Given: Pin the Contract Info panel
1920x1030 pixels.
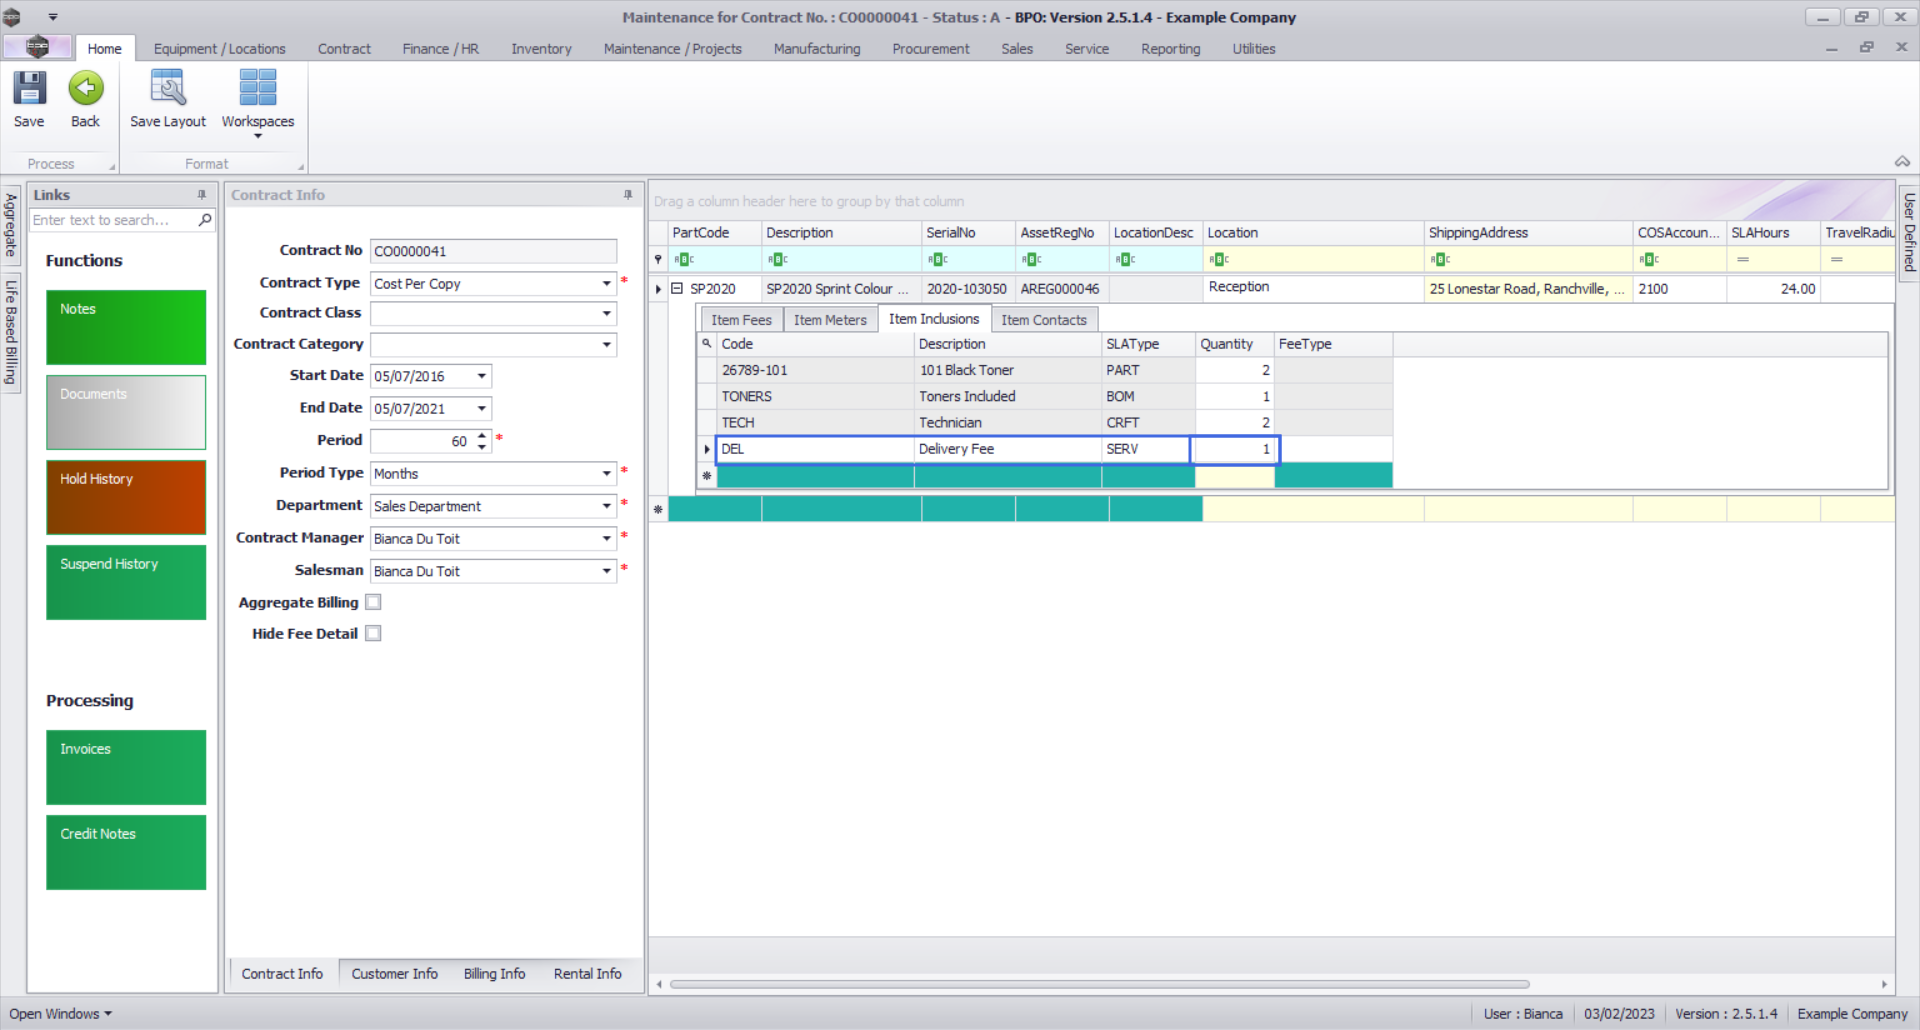Looking at the screenshot, I should [628, 195].
